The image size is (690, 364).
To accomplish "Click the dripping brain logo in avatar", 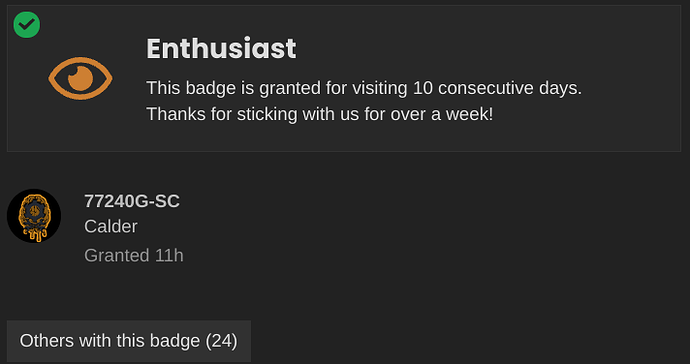I will pyautogui.click(x=34, y=218).
